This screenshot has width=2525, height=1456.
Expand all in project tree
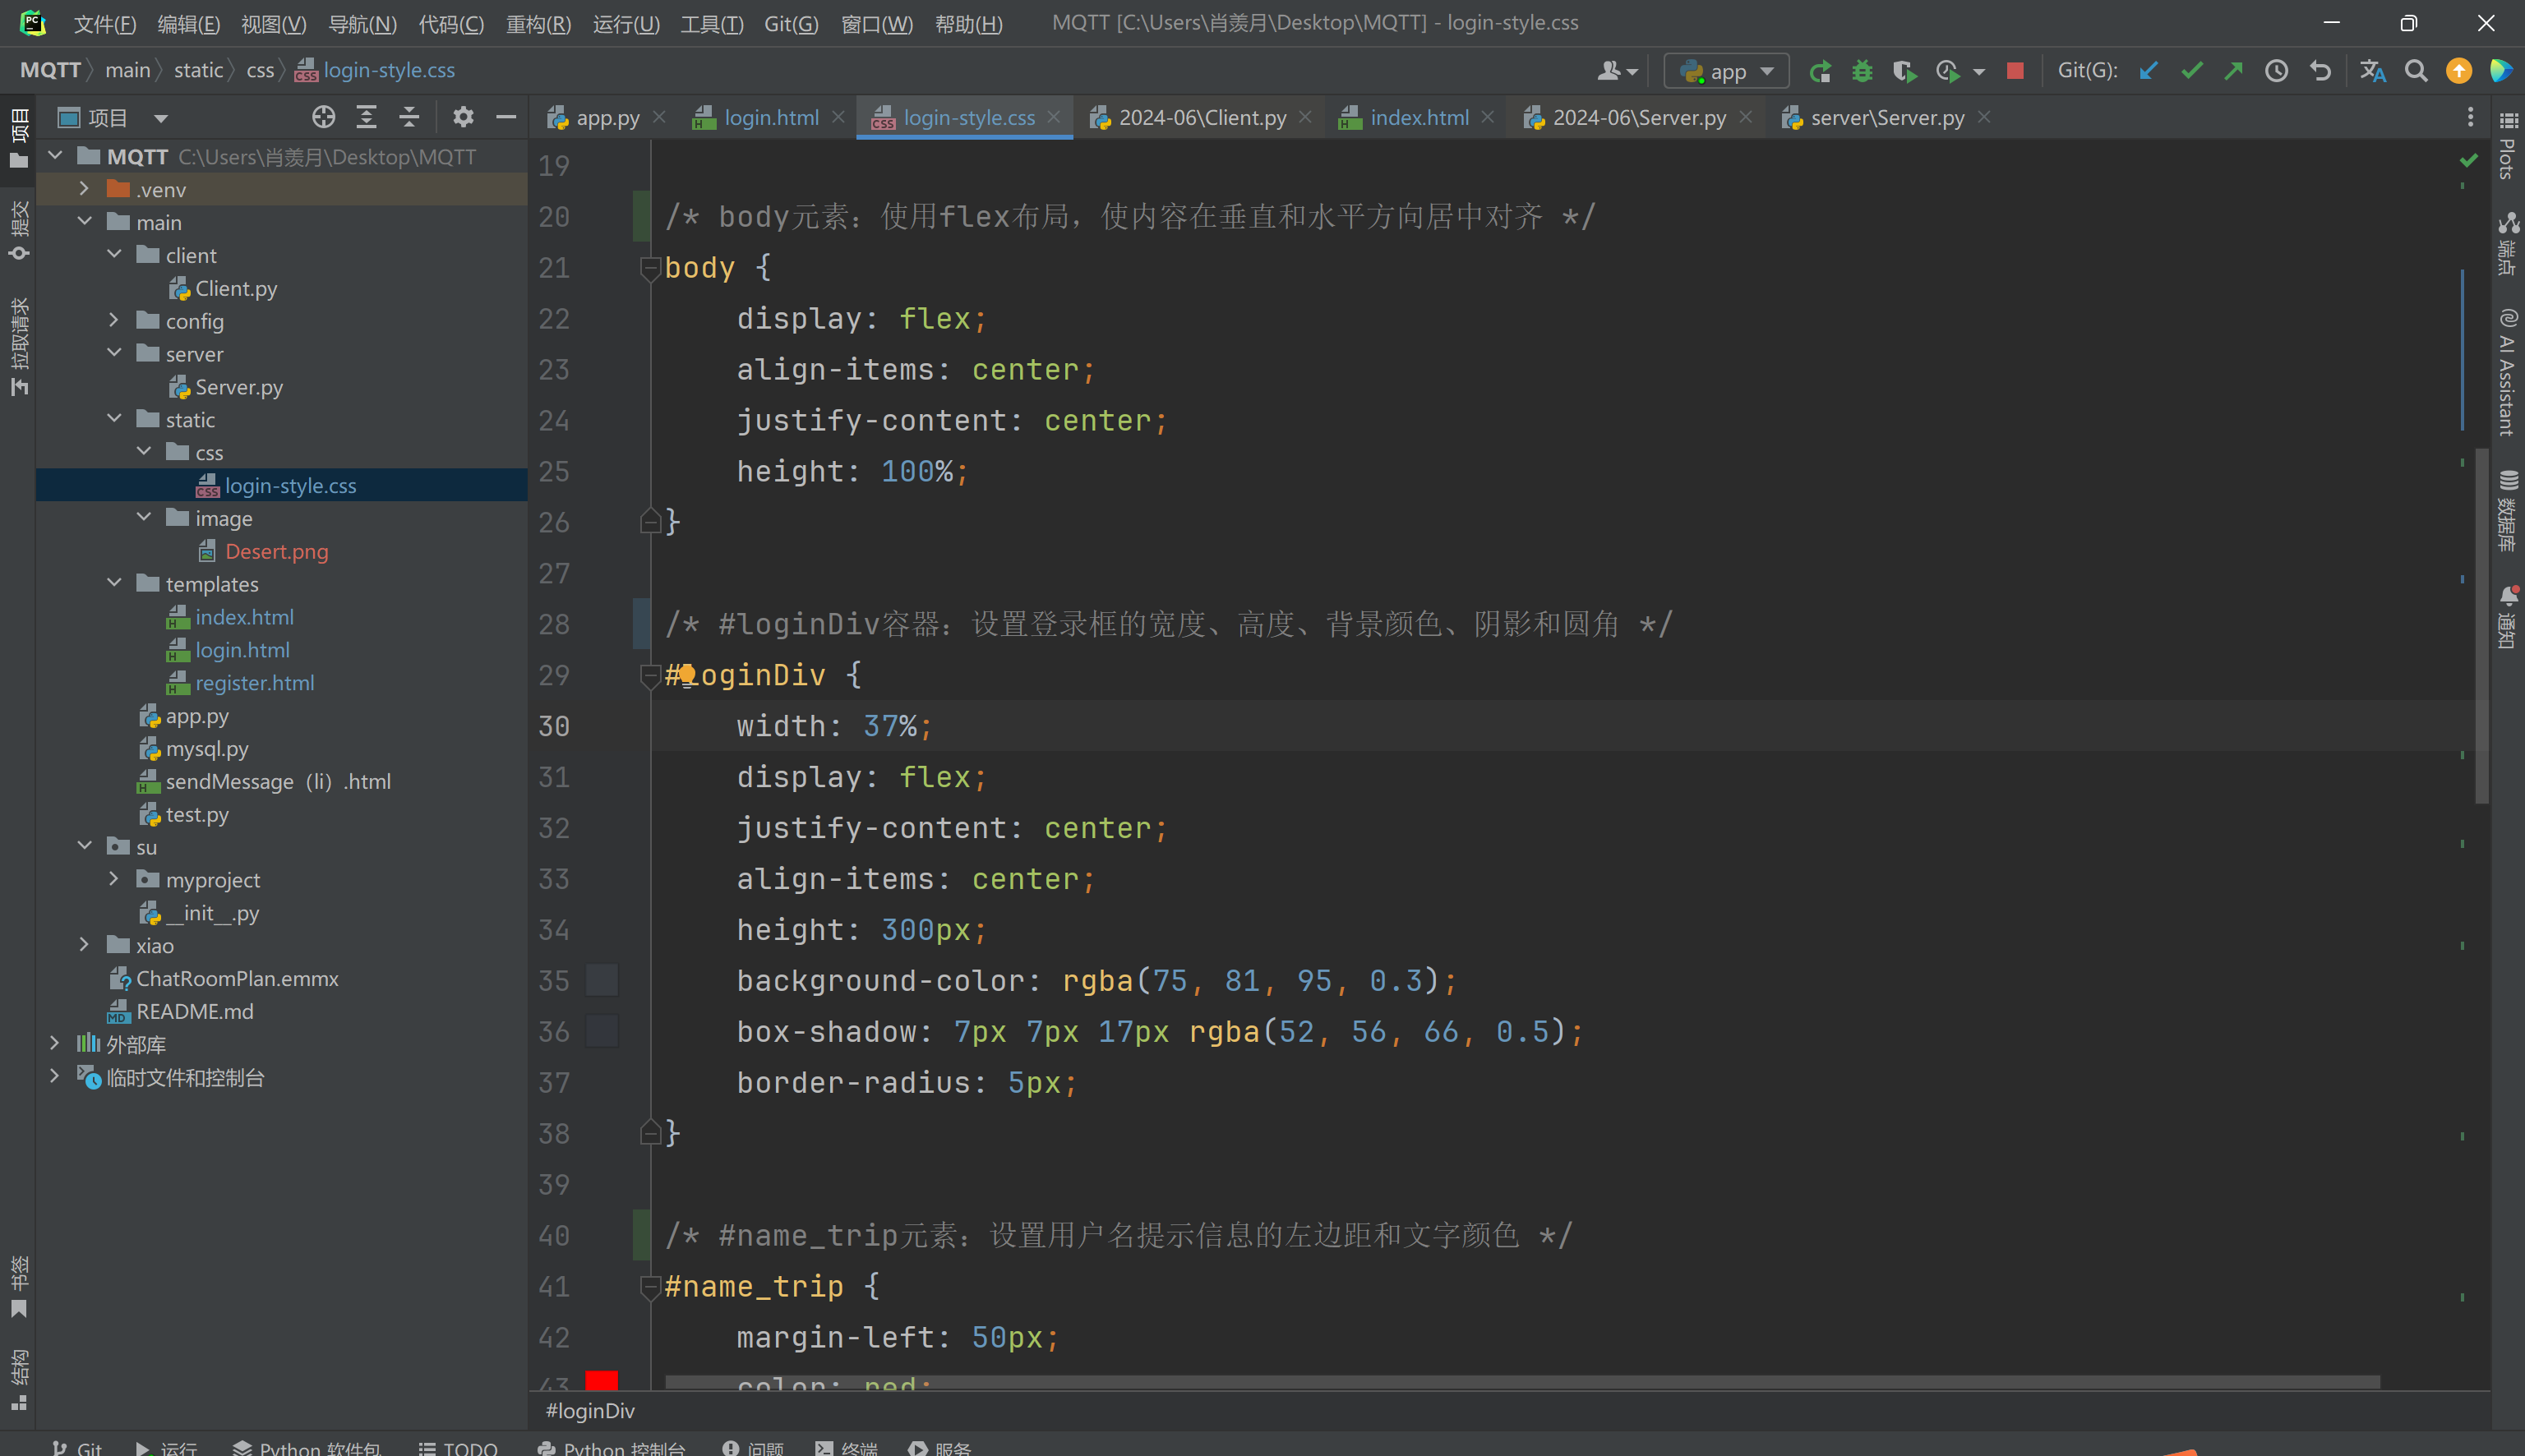tap(367, 117)
